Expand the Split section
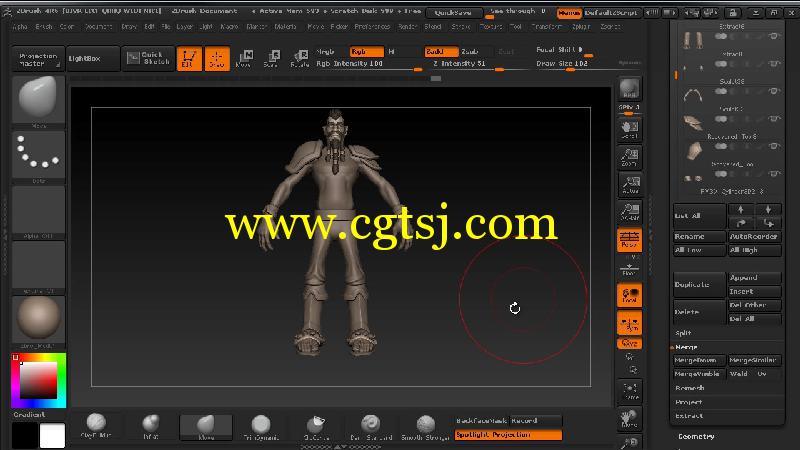Image resolution: width=800 pixels, height=450 pixels. [683, 333]
